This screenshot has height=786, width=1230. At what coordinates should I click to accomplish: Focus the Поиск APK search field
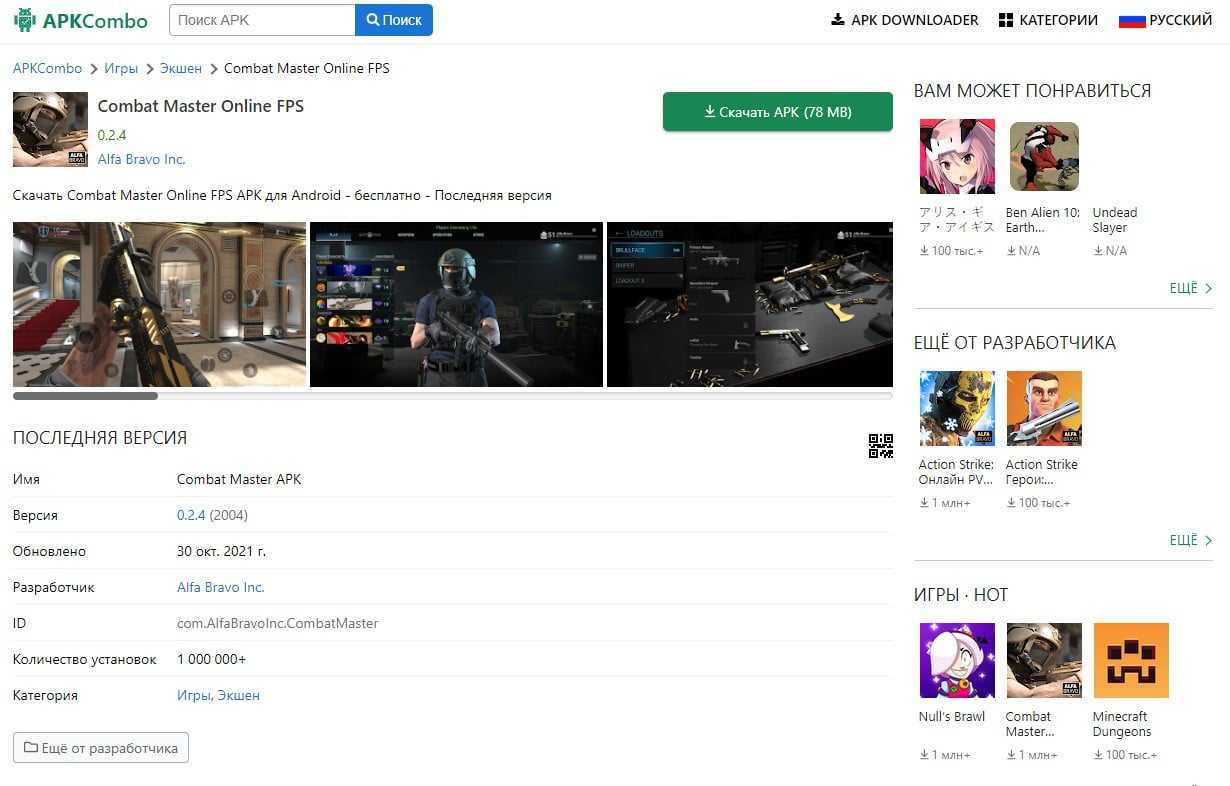[262, 20]
